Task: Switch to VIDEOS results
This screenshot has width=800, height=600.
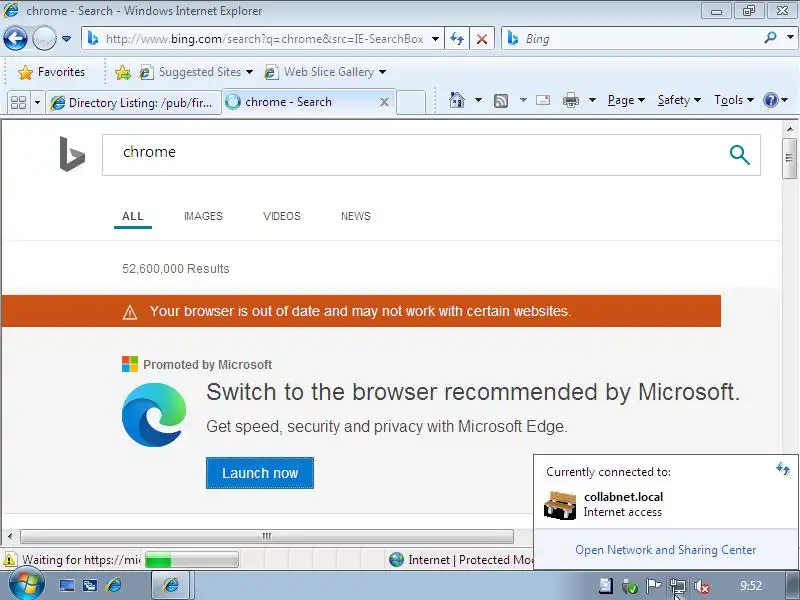Action: click(x=282, y=216)
